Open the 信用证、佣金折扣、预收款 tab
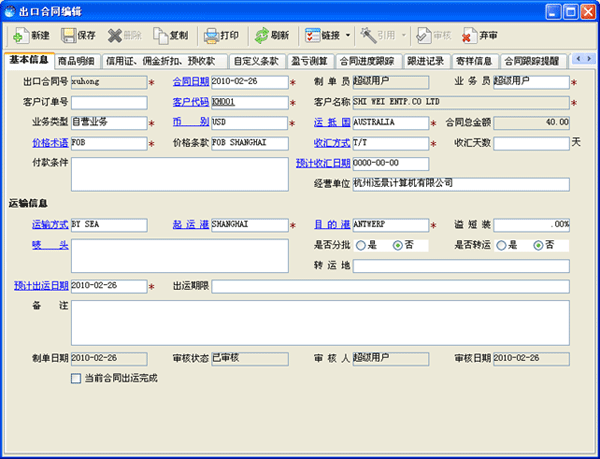Viewport: 600px width, 459px height. (x=165, y=61)
